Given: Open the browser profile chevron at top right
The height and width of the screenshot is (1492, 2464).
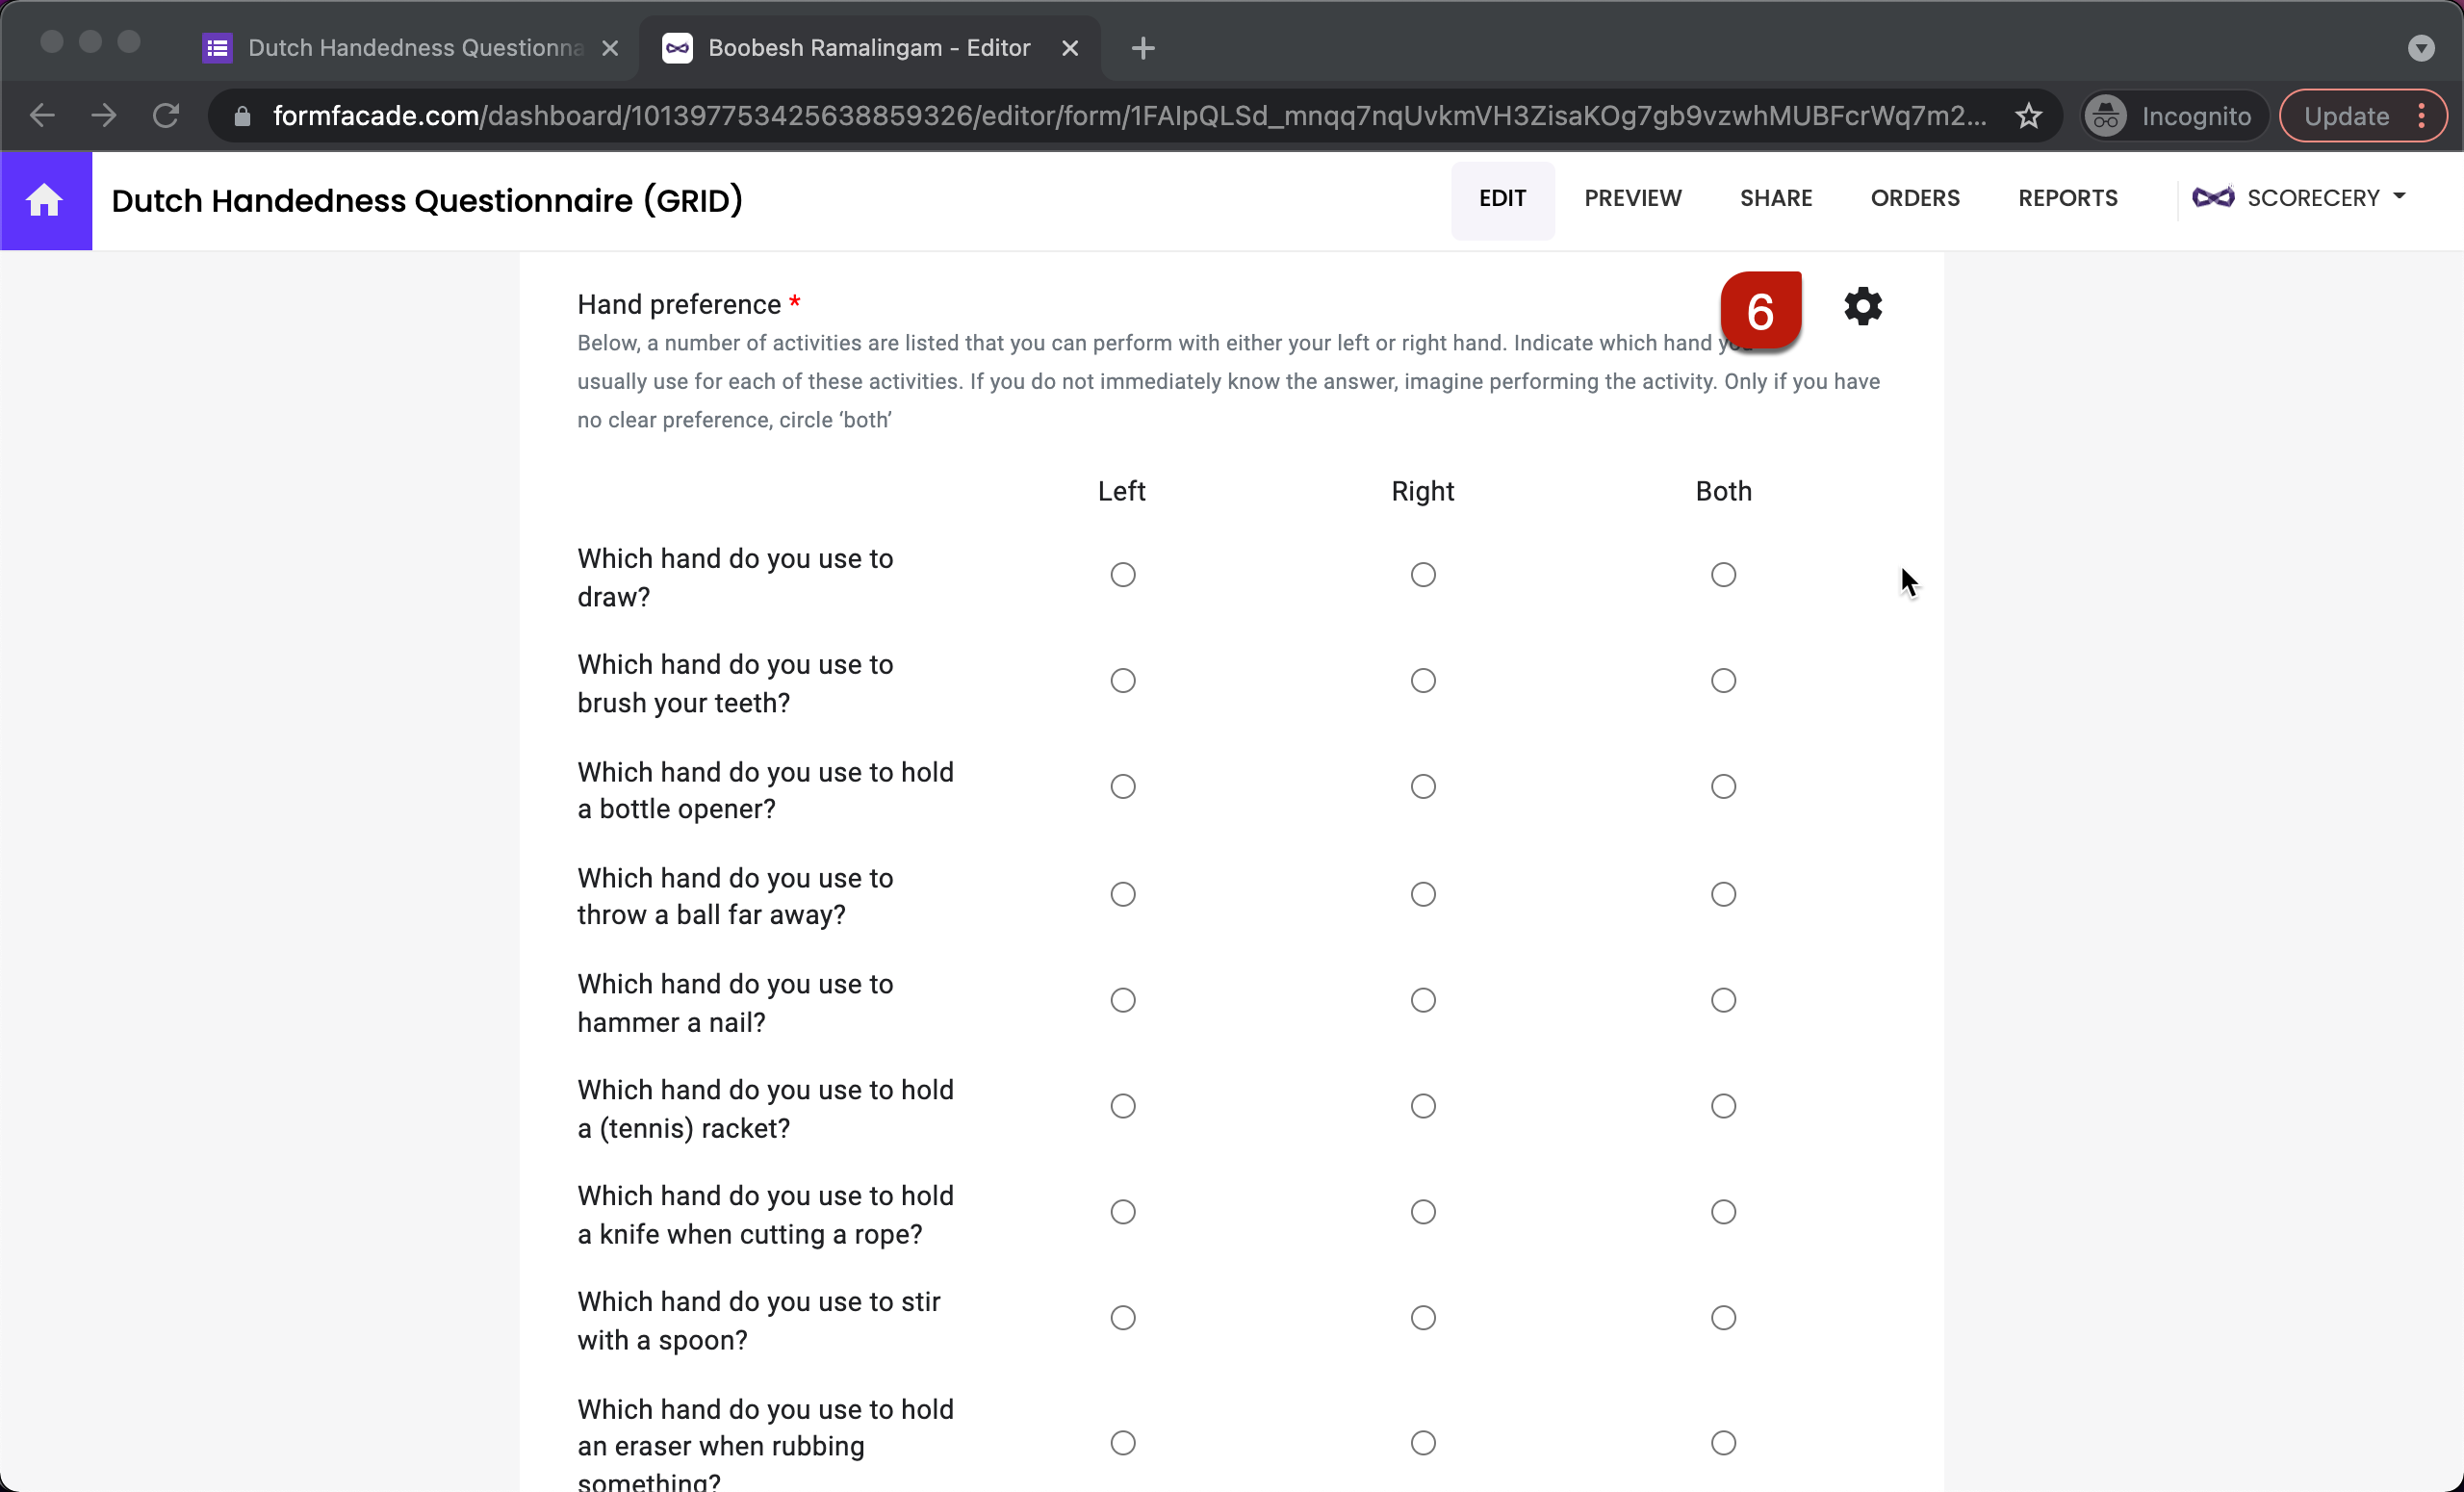Looking at the screenshot, I should click(x=2422, y=47).
